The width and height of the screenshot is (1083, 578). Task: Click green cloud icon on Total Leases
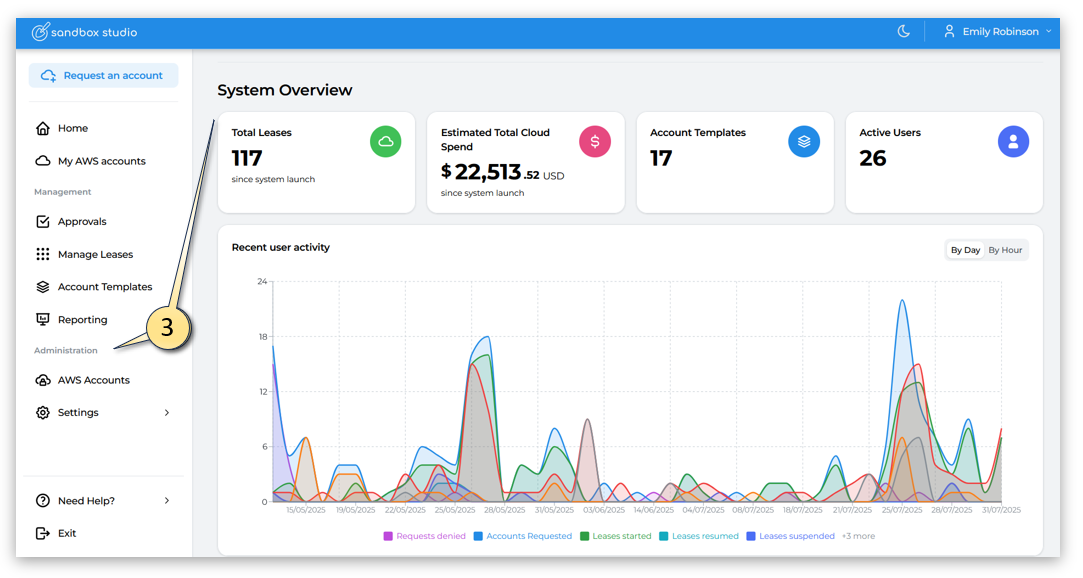[386, 142]
